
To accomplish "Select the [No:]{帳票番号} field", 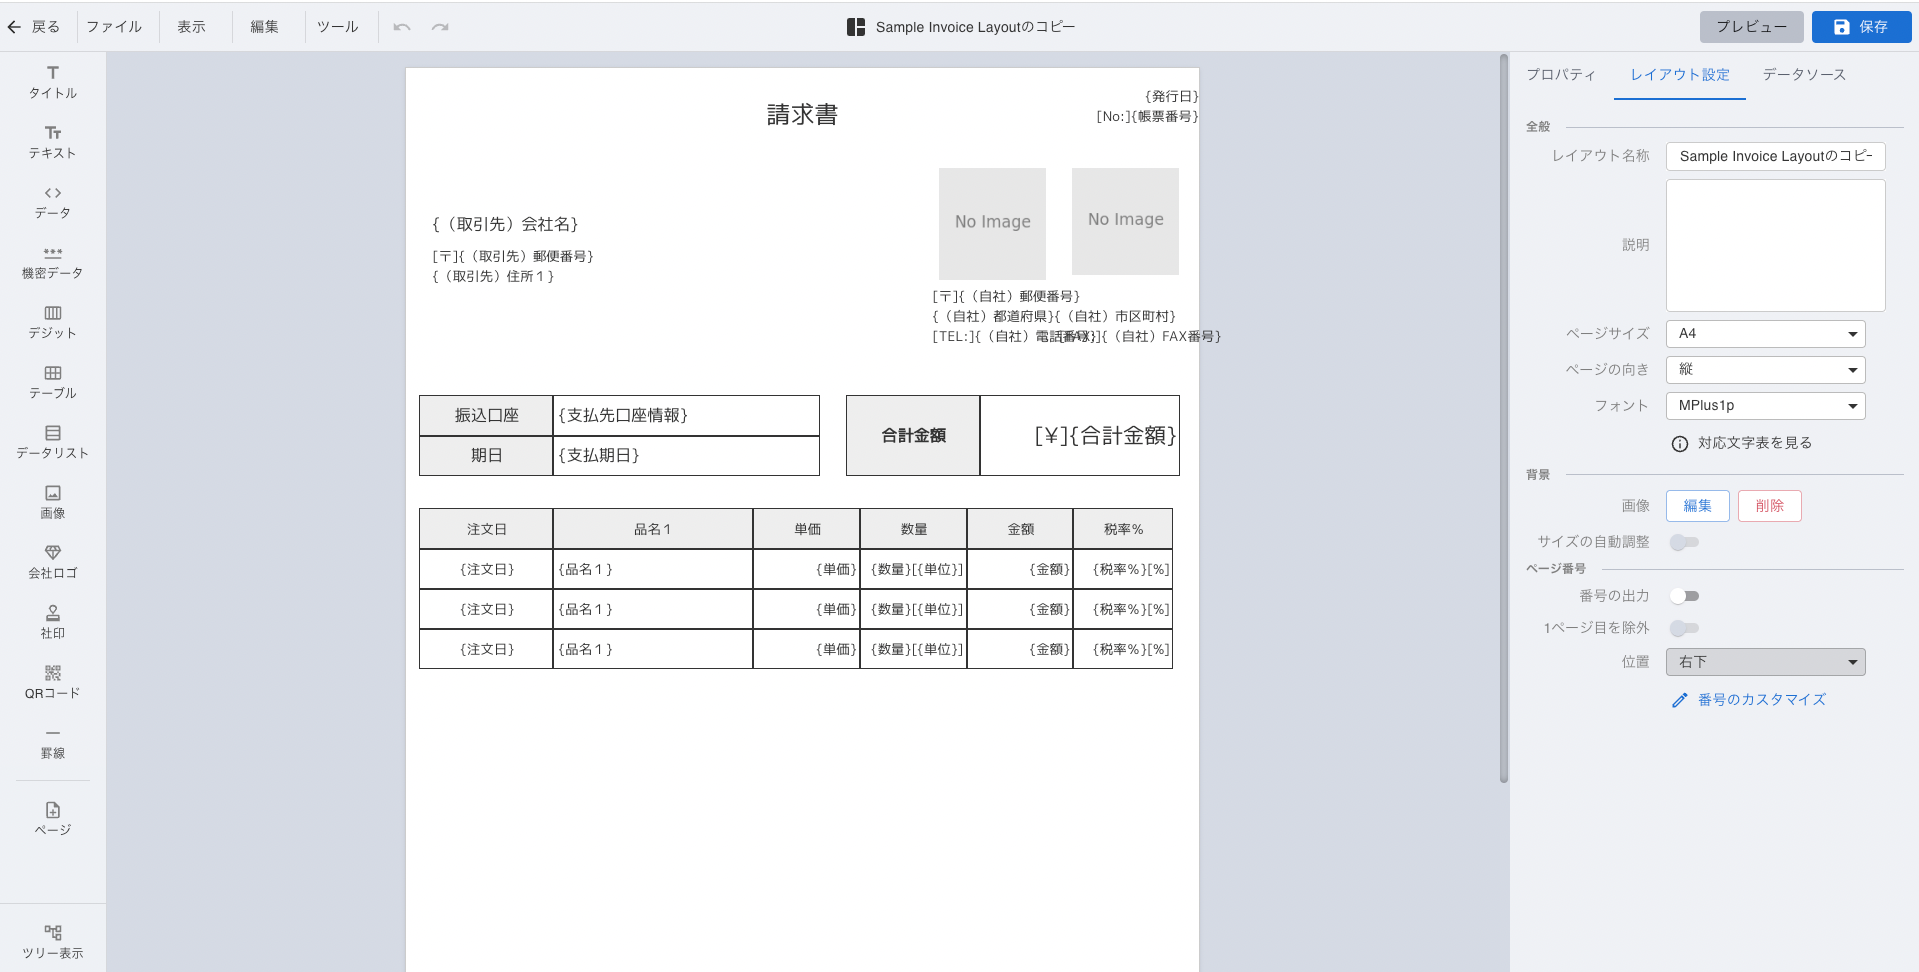I will coord(1147,117).
